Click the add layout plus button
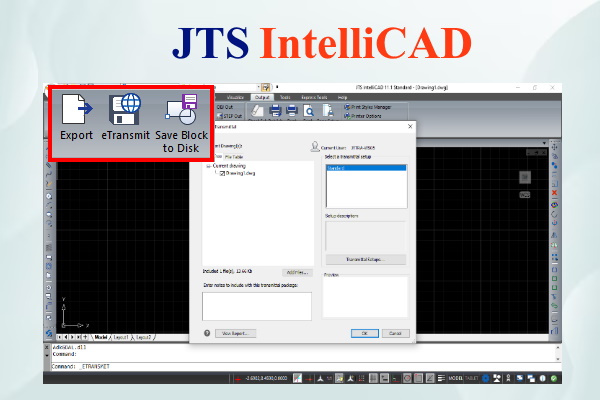The image size is (600, 400). pos(85,337)
